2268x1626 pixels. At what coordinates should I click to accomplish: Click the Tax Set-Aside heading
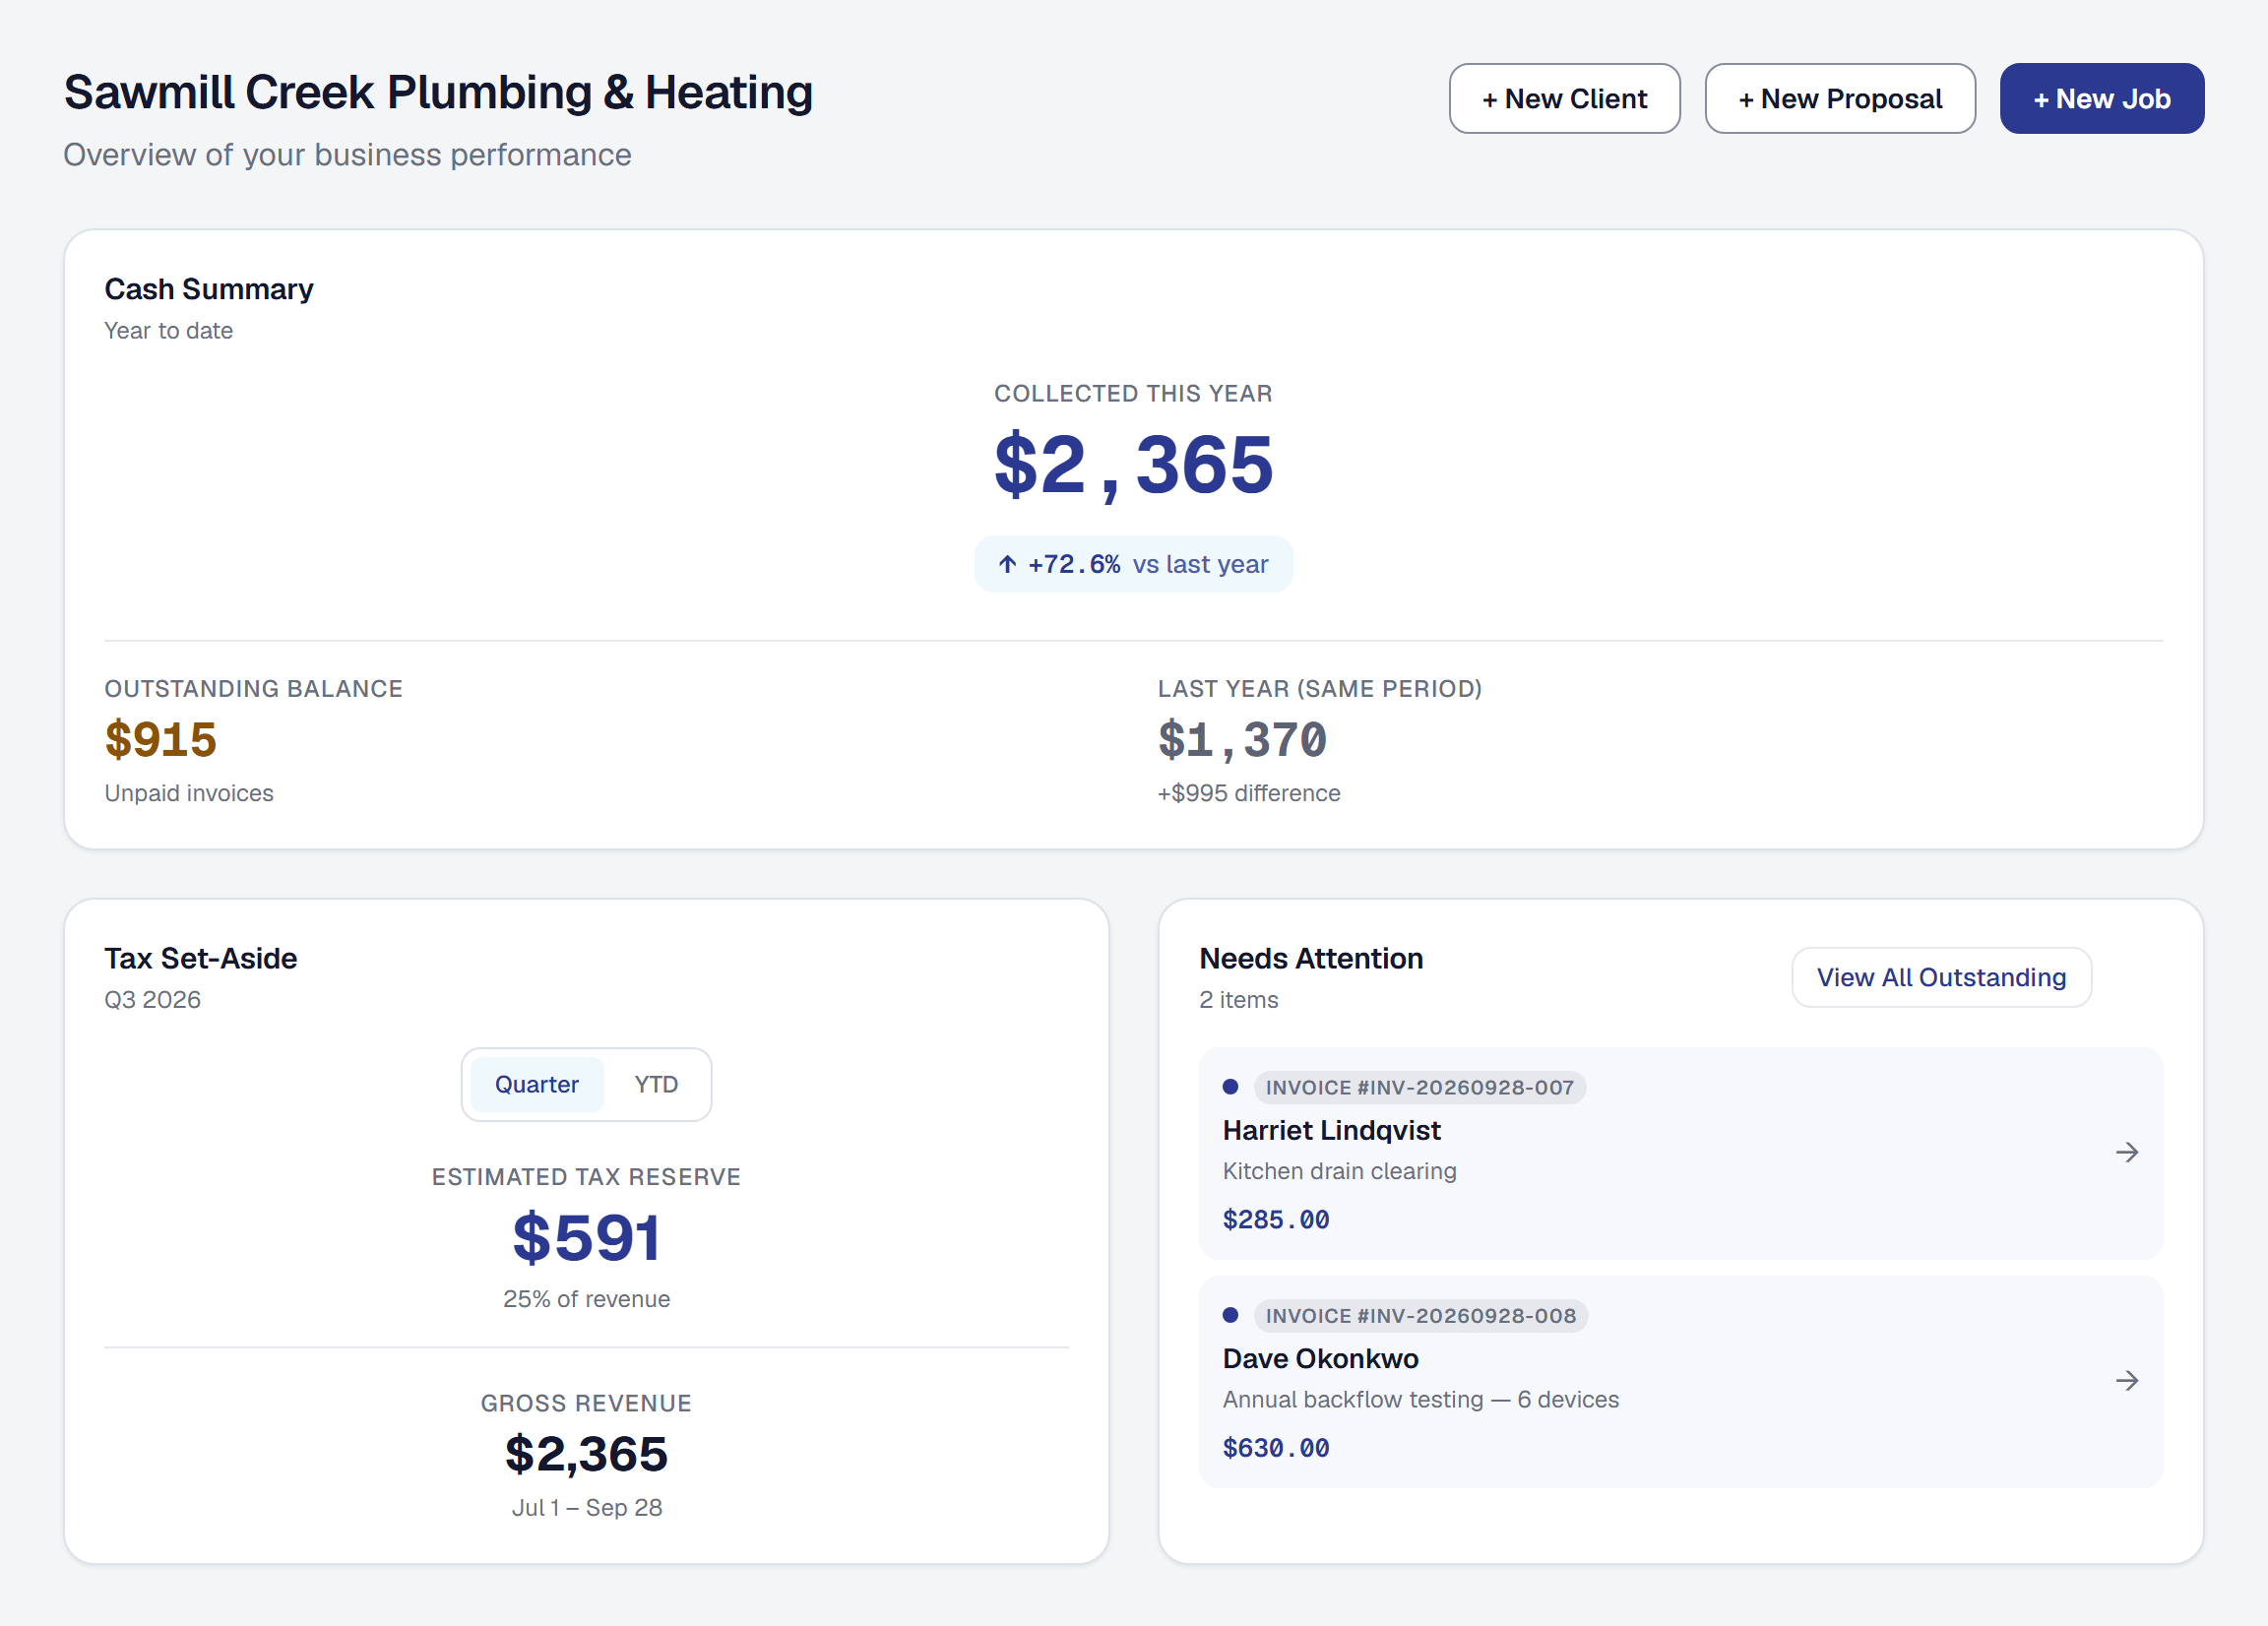201,958
